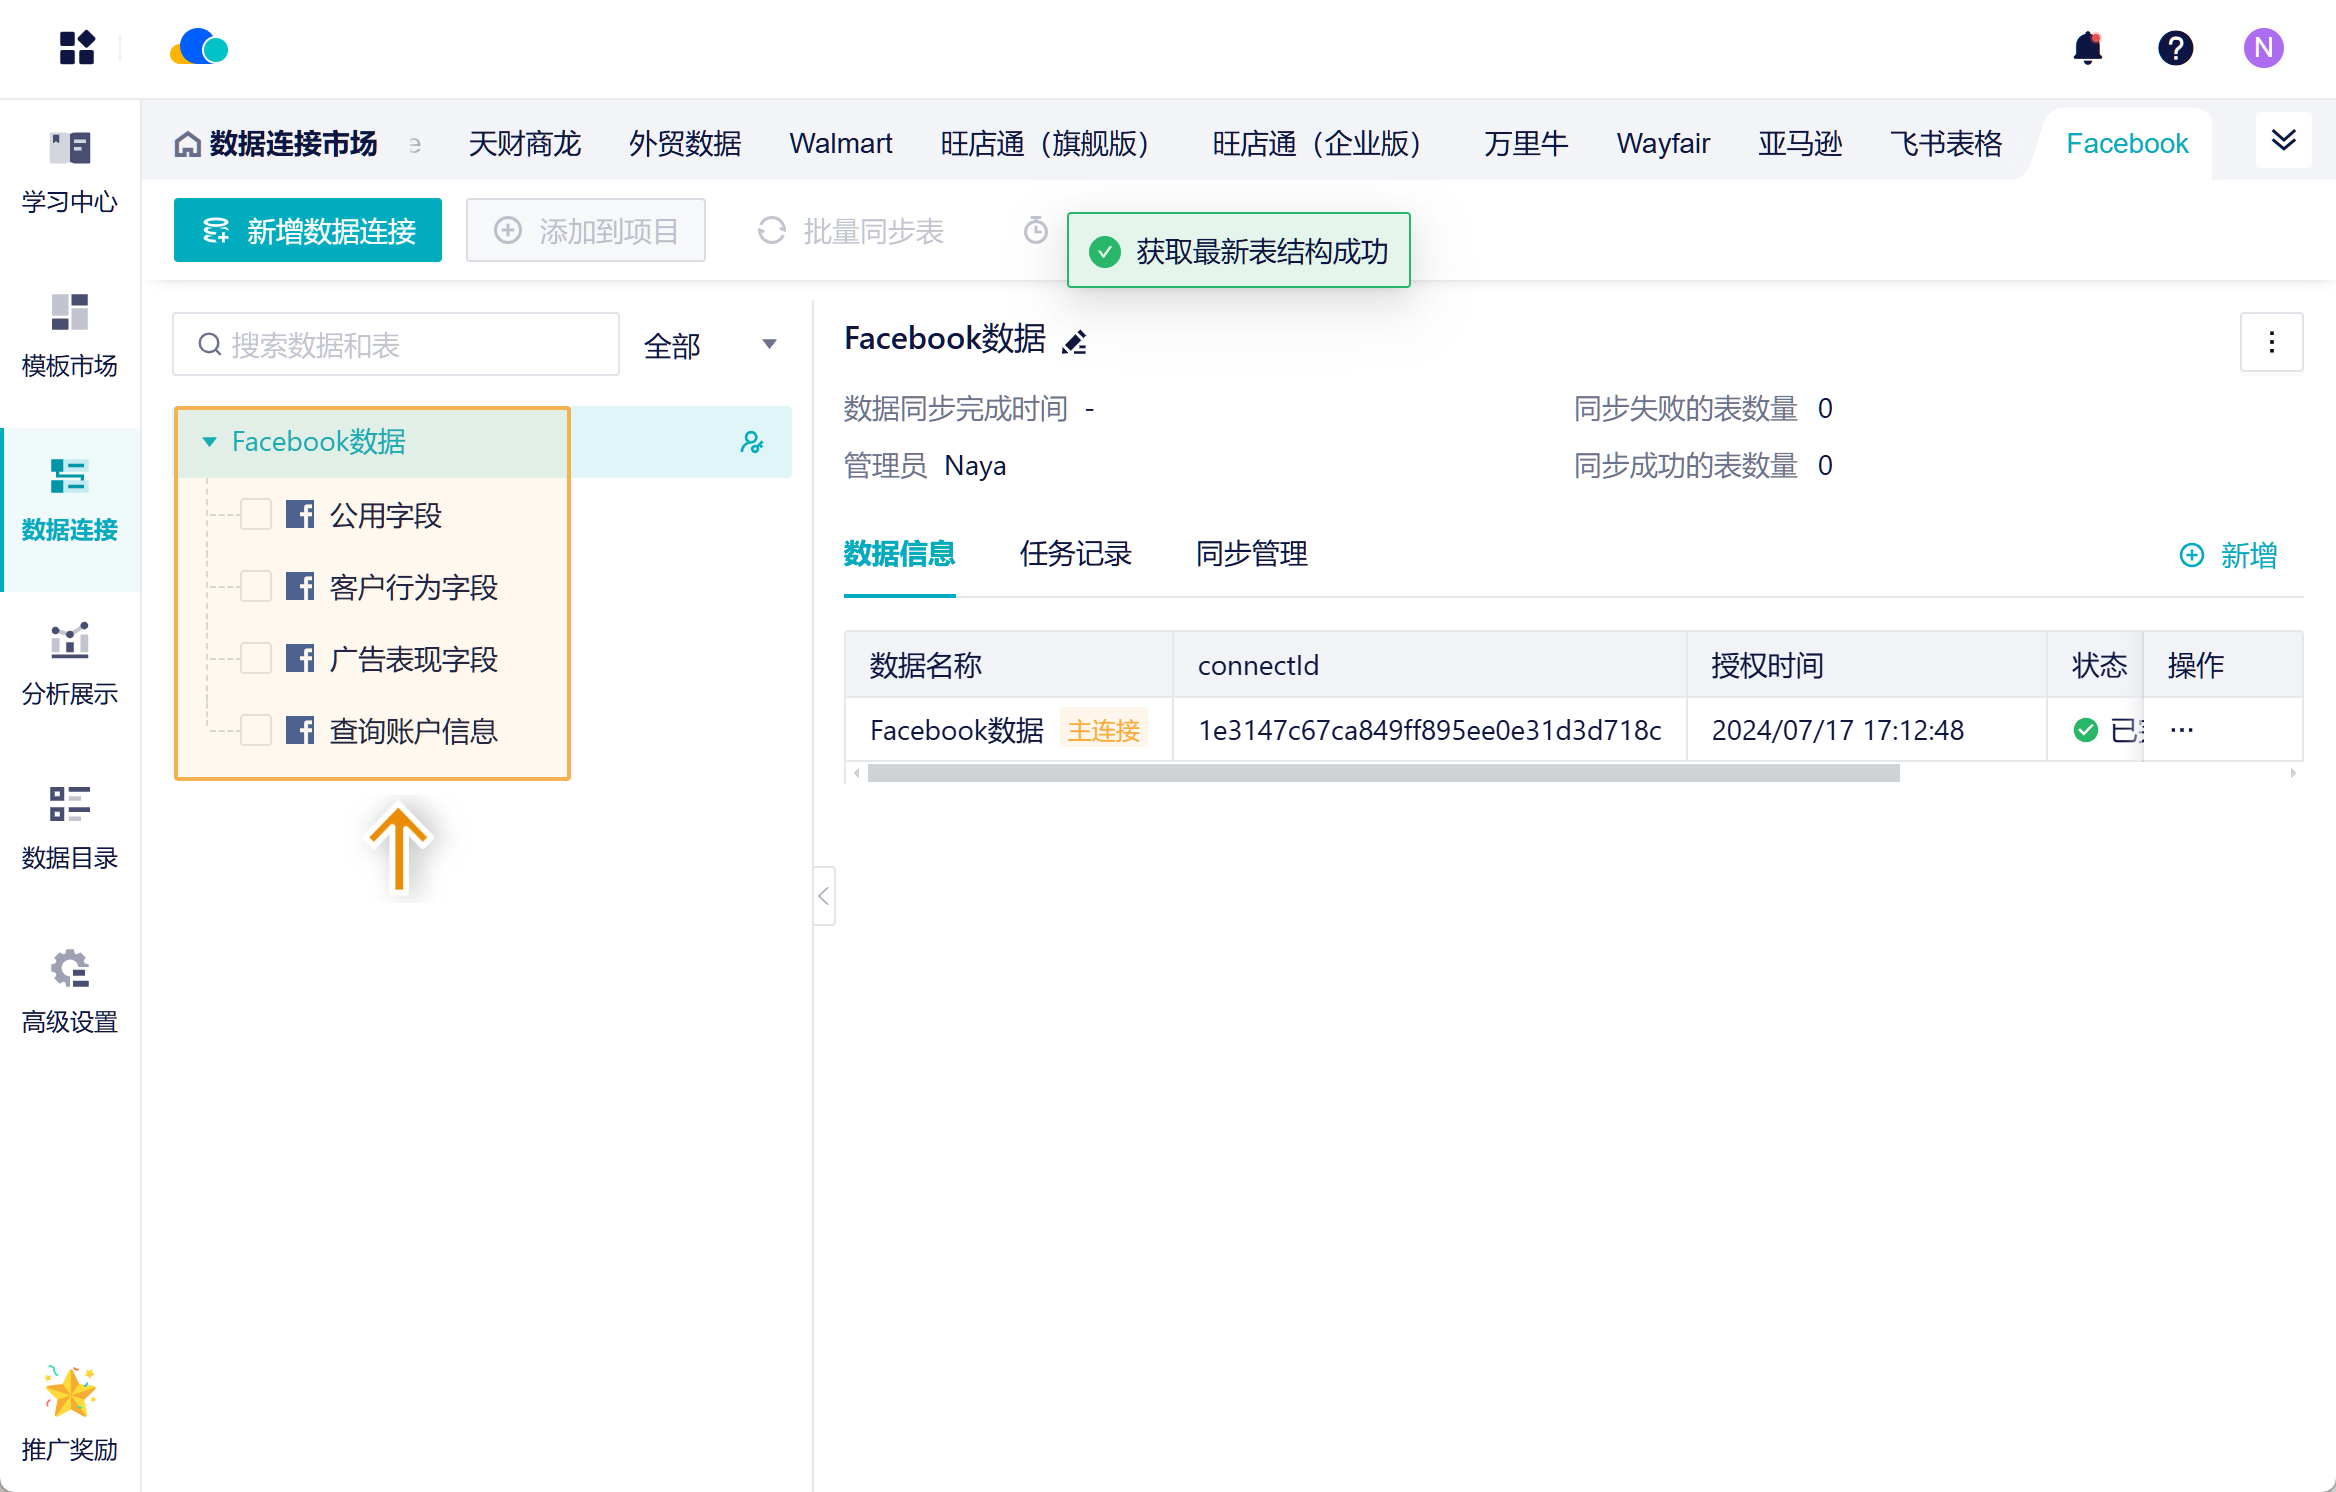This screenshot has height=1492, width=2336.
Task: Click the help question mark icon
Action: (2175, 48)
